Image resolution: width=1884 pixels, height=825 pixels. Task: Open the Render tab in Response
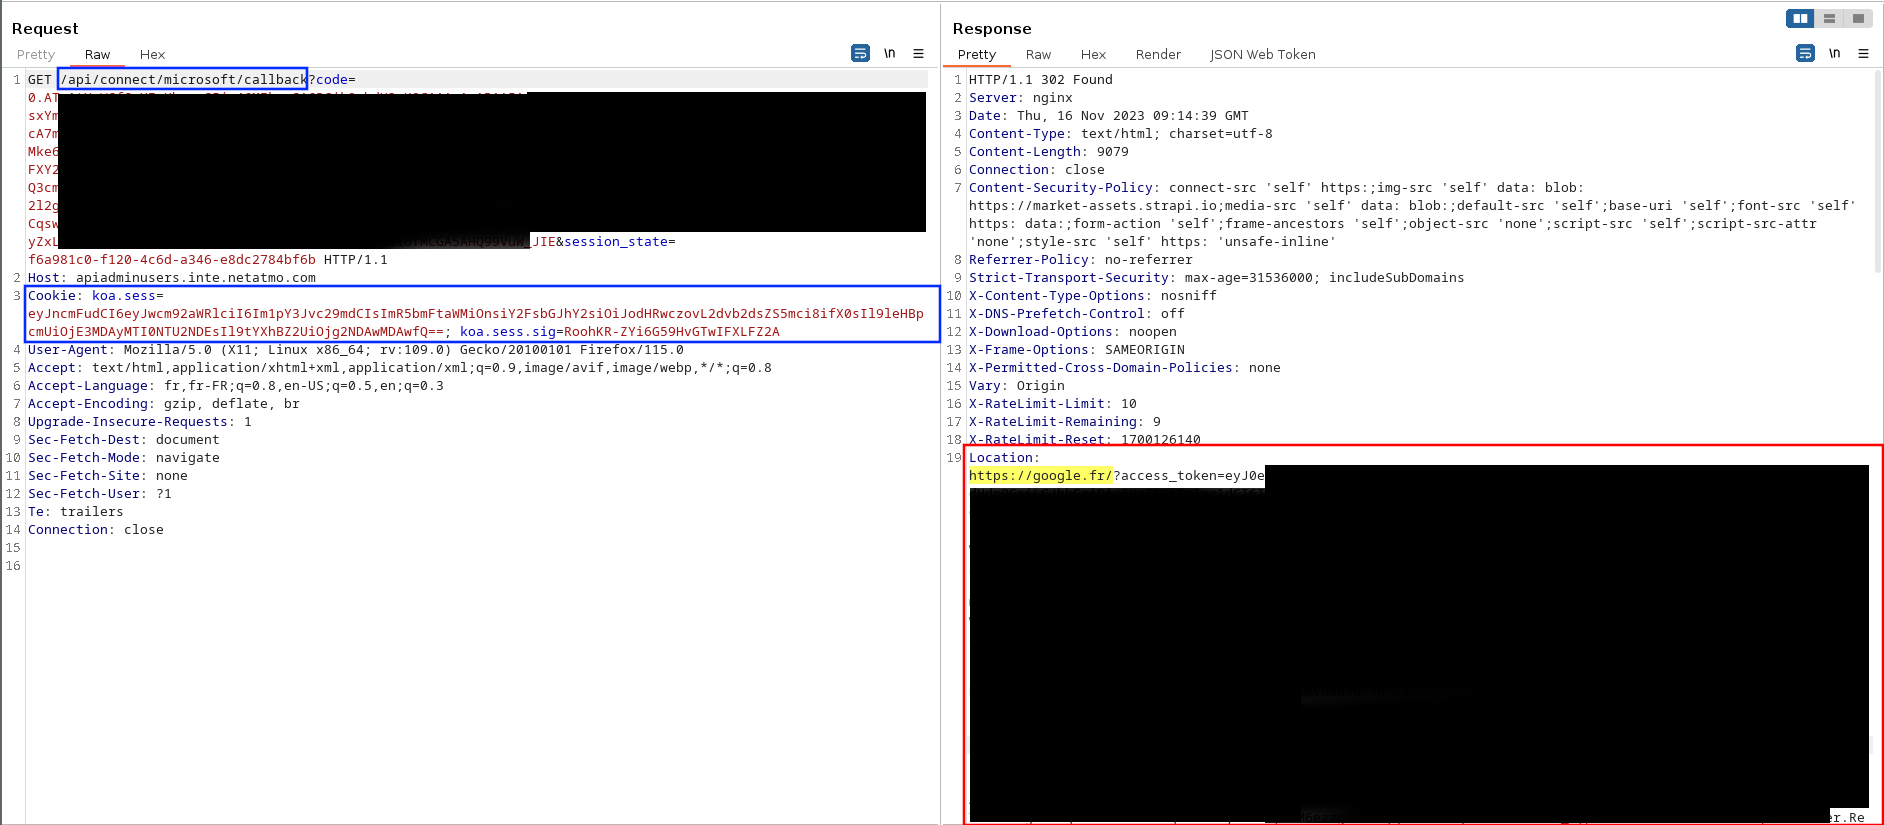click(x=1158, y=55)
